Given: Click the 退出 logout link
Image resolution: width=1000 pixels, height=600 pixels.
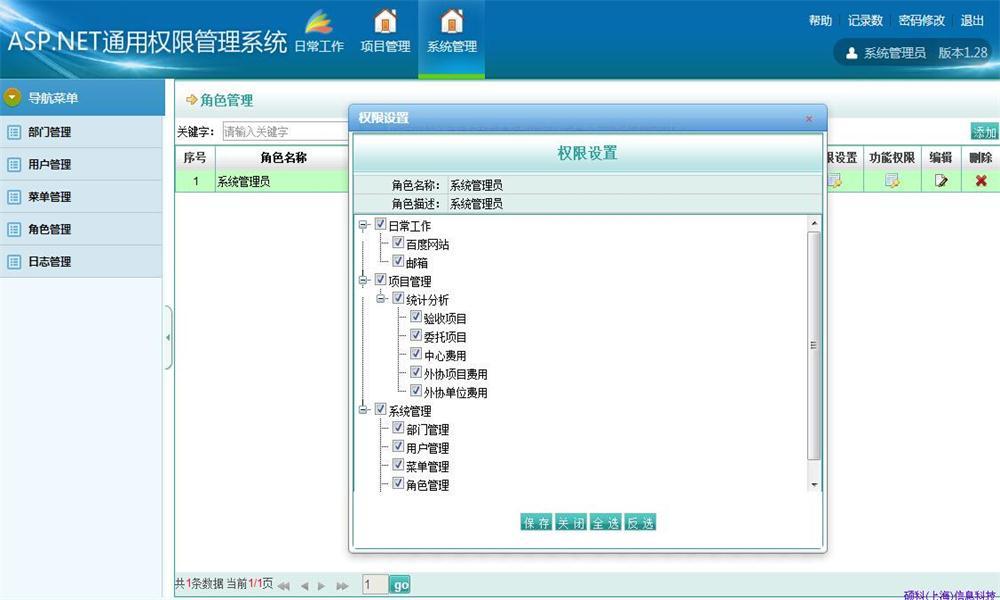Looking at the screenshot, I should (973, 20).
